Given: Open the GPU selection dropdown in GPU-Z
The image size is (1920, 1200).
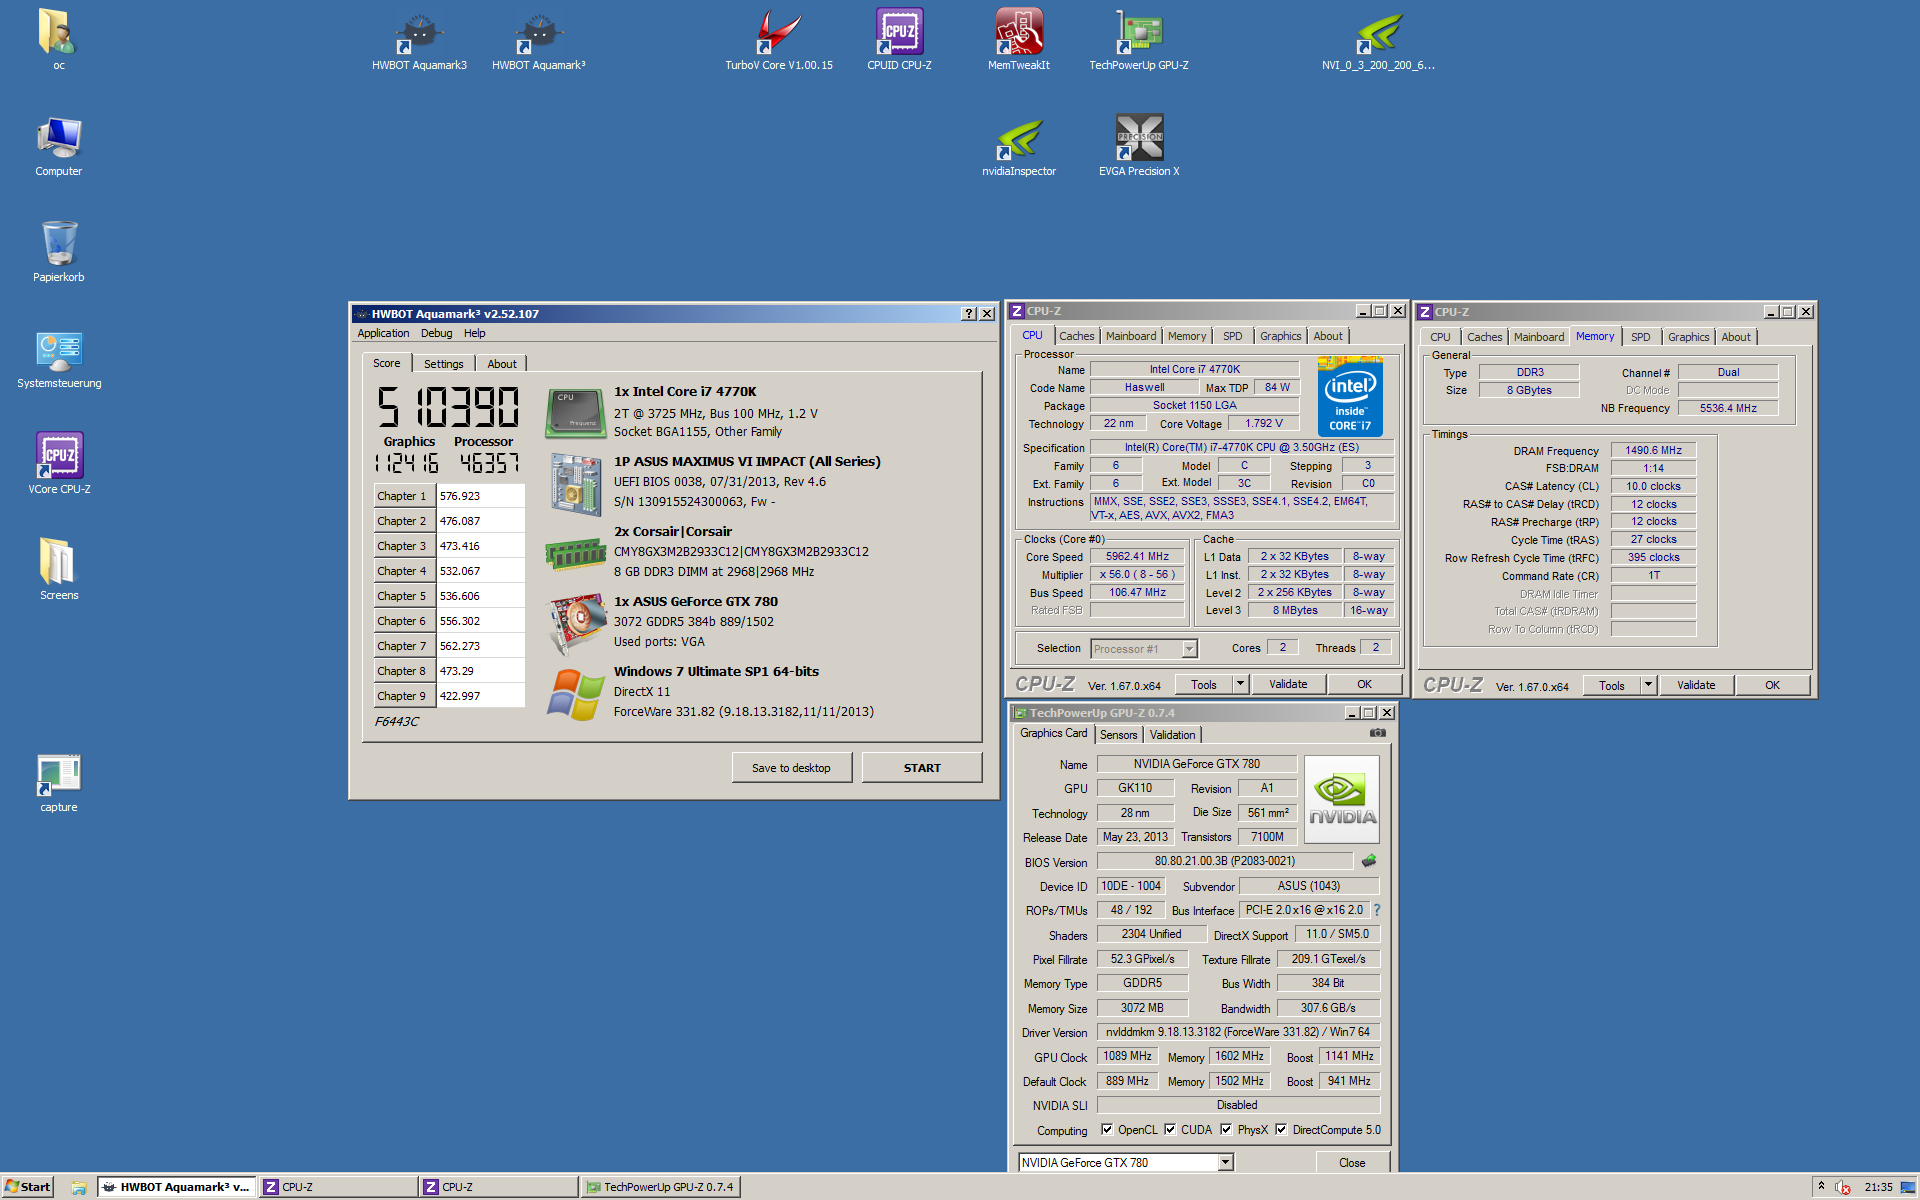Looking at the screenshot, I should [1225, 1162].
